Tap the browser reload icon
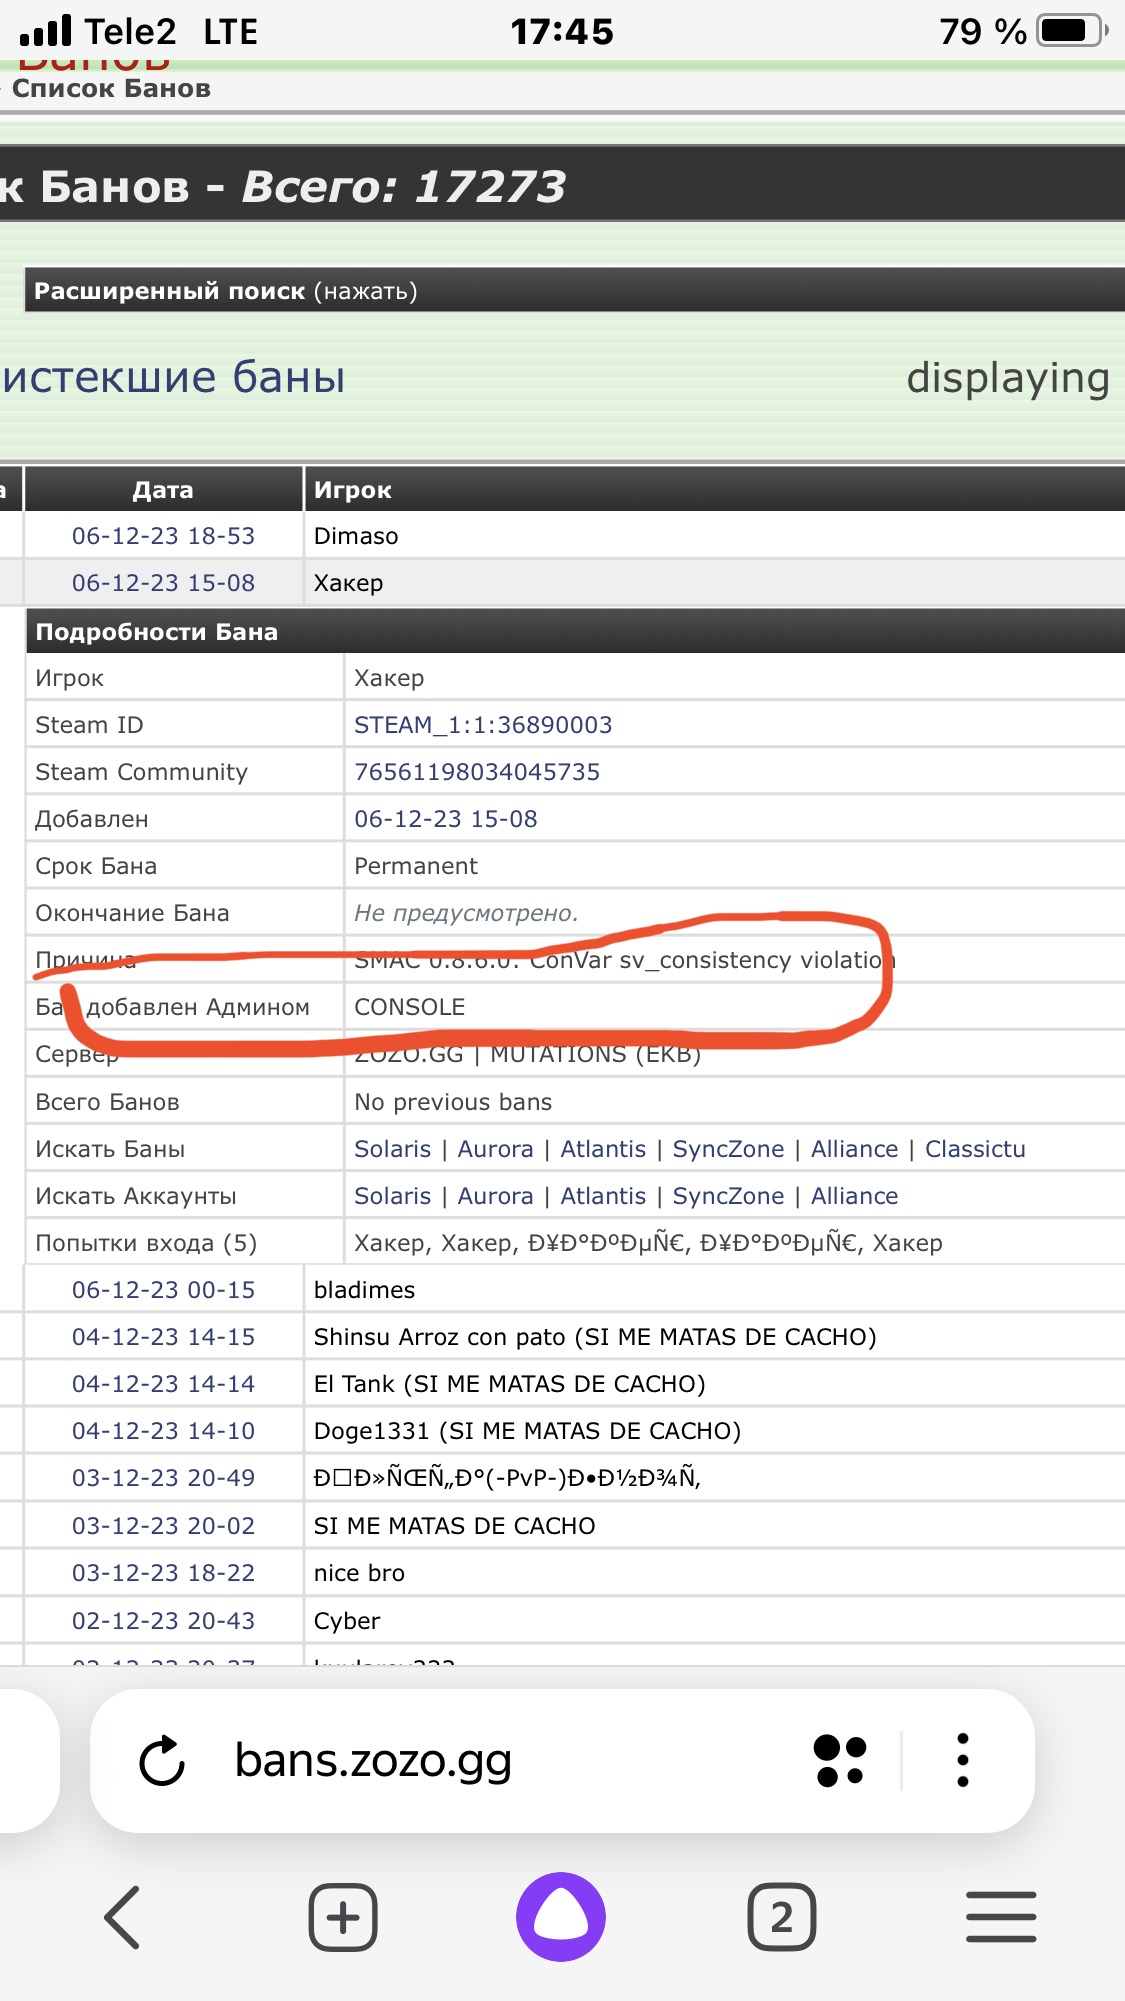This screenshot has width=1125, height=2001. click(162, 1761)
